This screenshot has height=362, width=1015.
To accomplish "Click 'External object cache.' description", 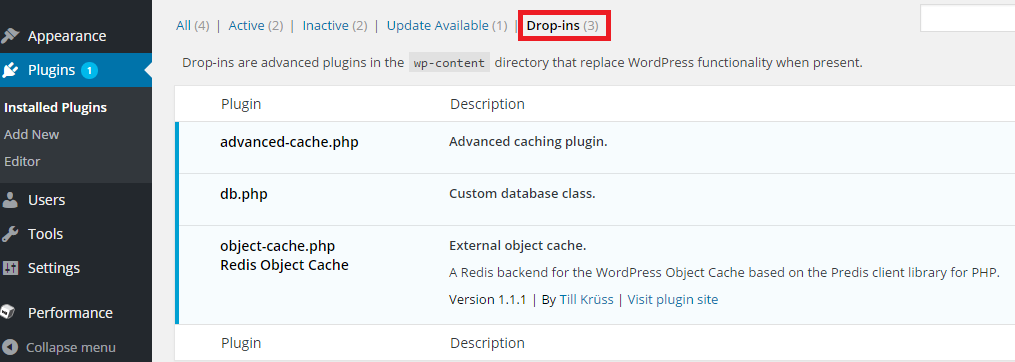I will [517, 246].
